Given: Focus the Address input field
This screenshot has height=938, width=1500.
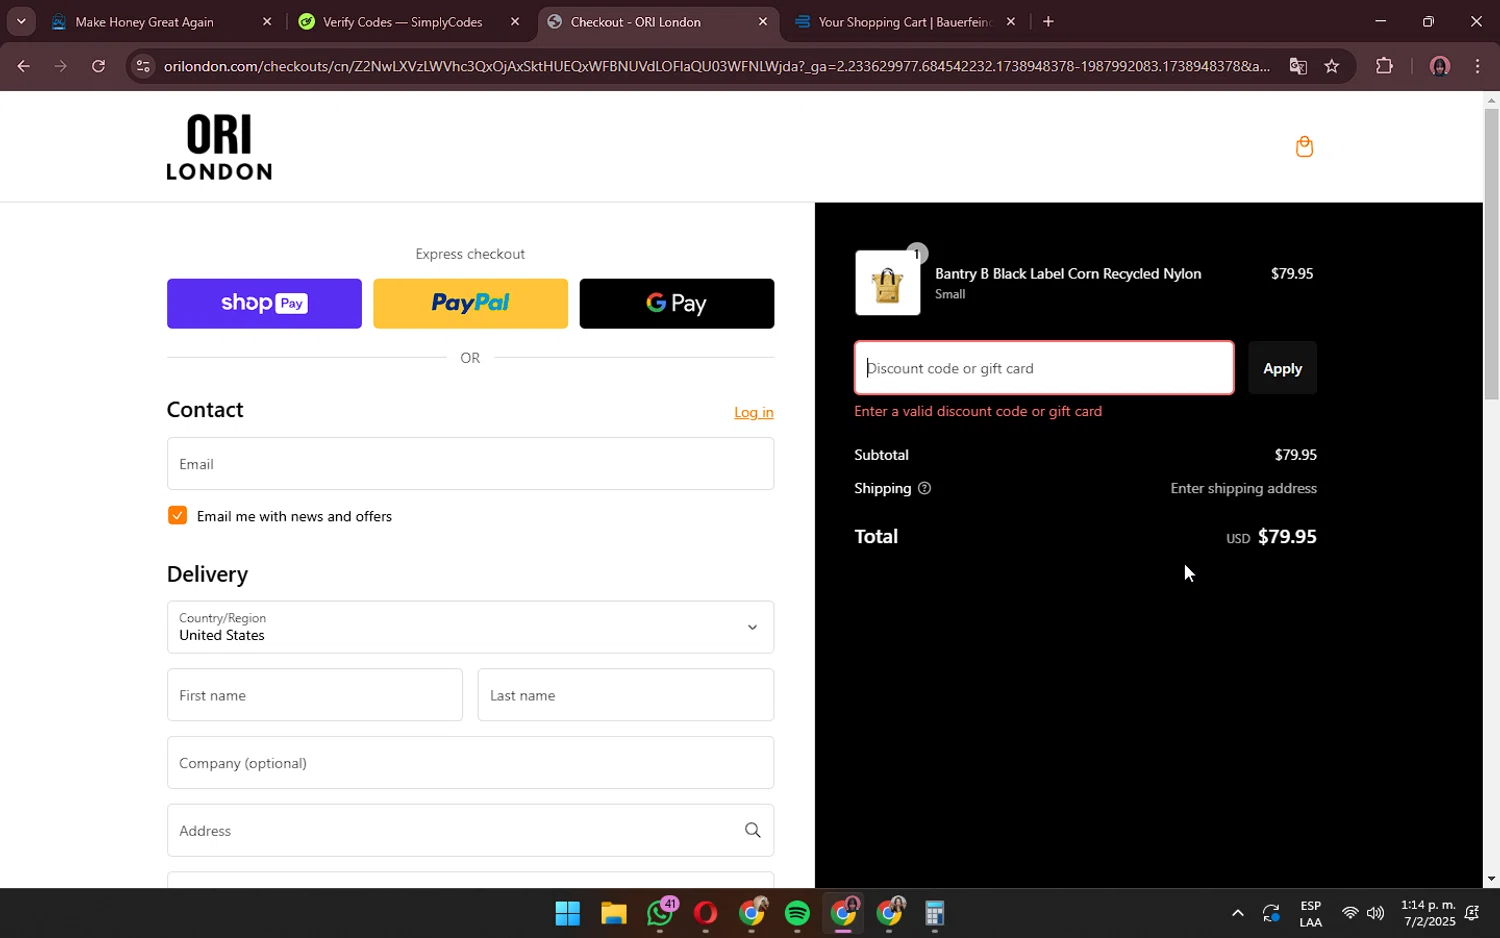Looking at the screenshot, I should 470,830.
